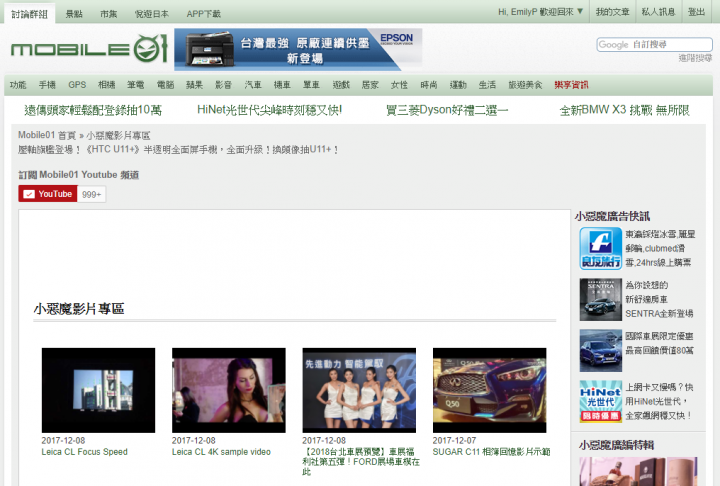Viewport: 720px width, 486px height.
Task: Open the 筆電 category menu
Action: [135, 85]
